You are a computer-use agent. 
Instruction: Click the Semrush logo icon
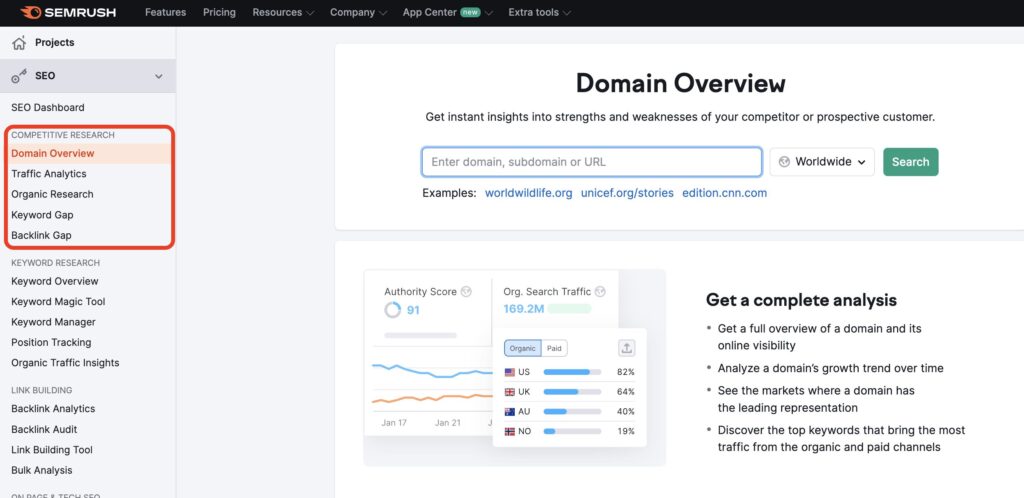coord(30,13)
